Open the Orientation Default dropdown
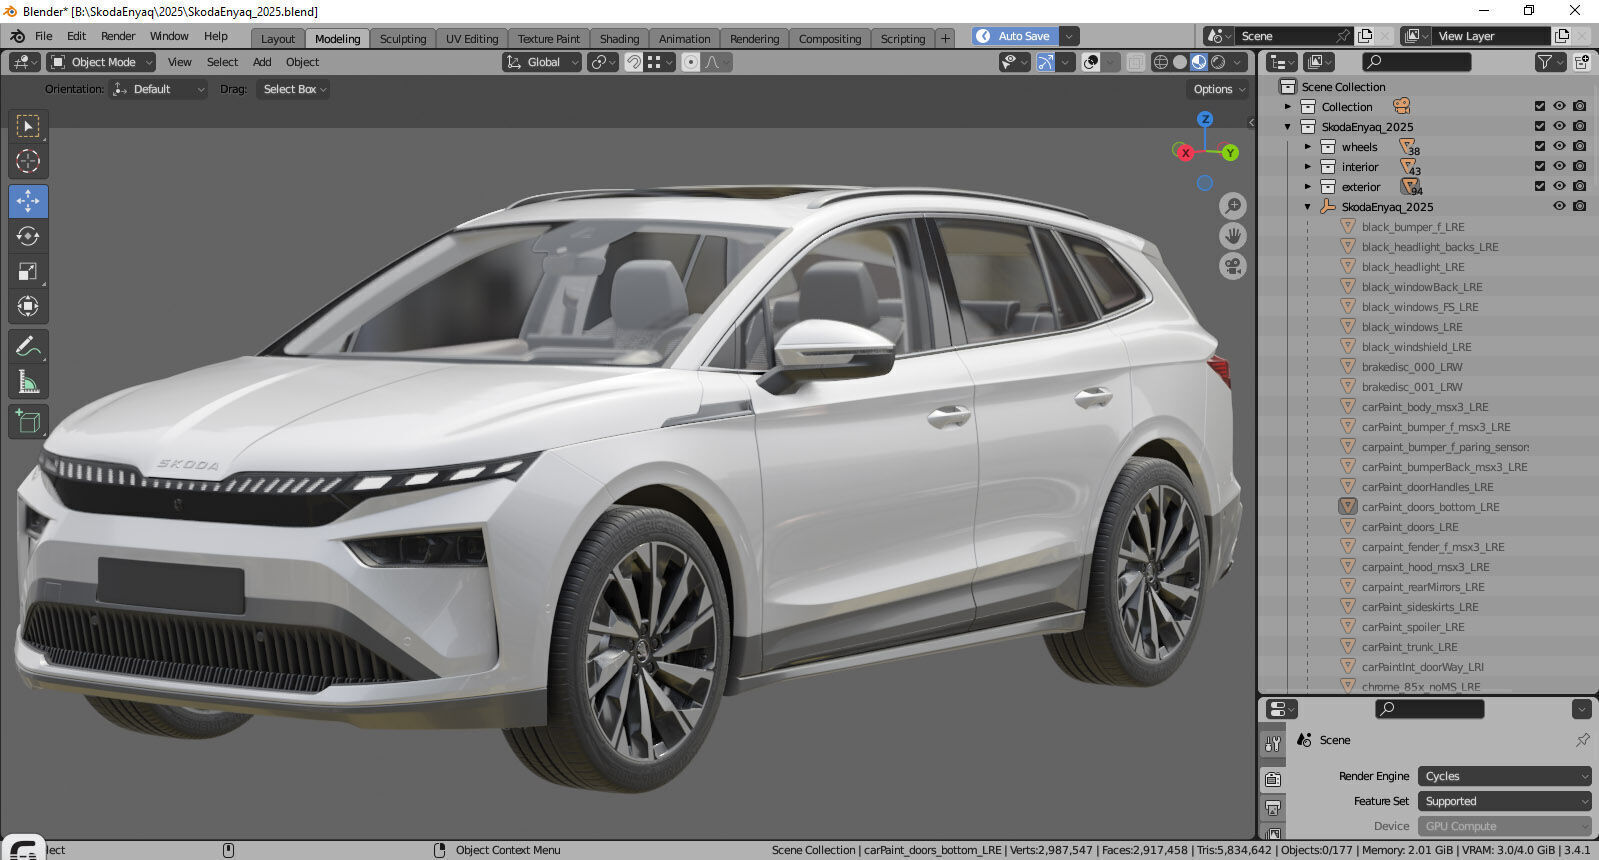Screen dimensions: 1599x860 (159, 89)
